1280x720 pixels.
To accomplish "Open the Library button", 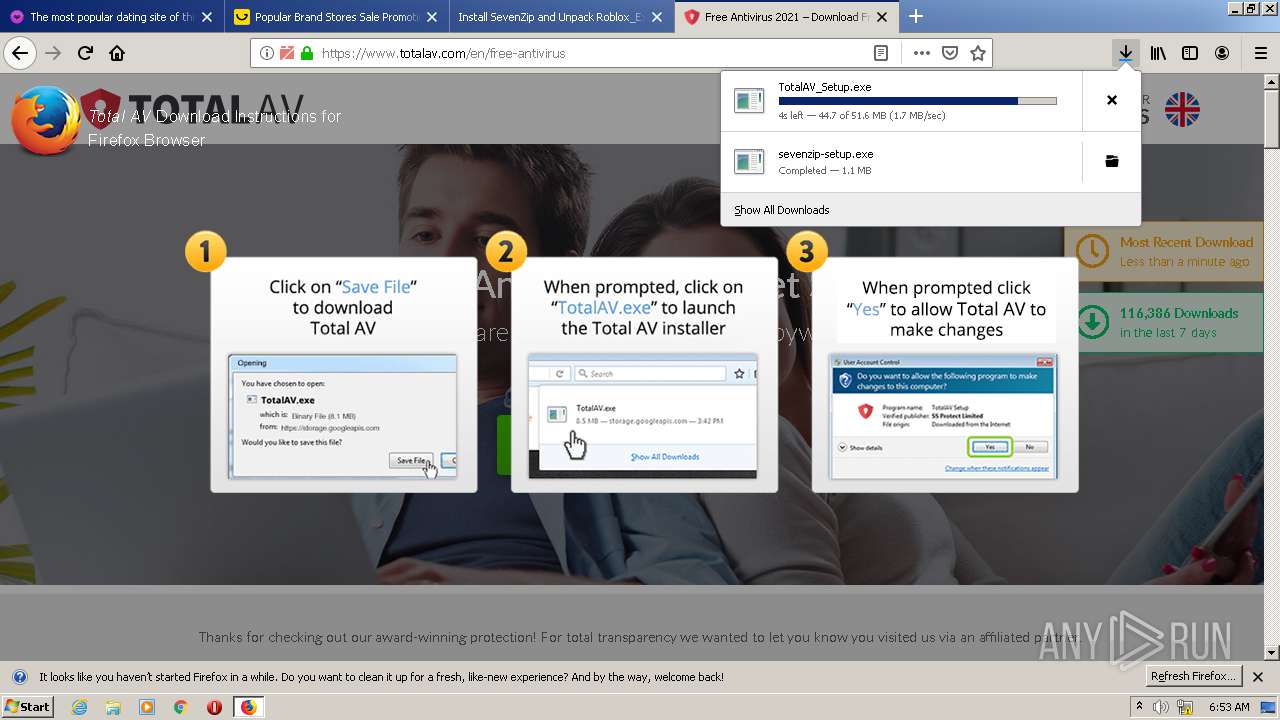I will (x=1158, y=53).
